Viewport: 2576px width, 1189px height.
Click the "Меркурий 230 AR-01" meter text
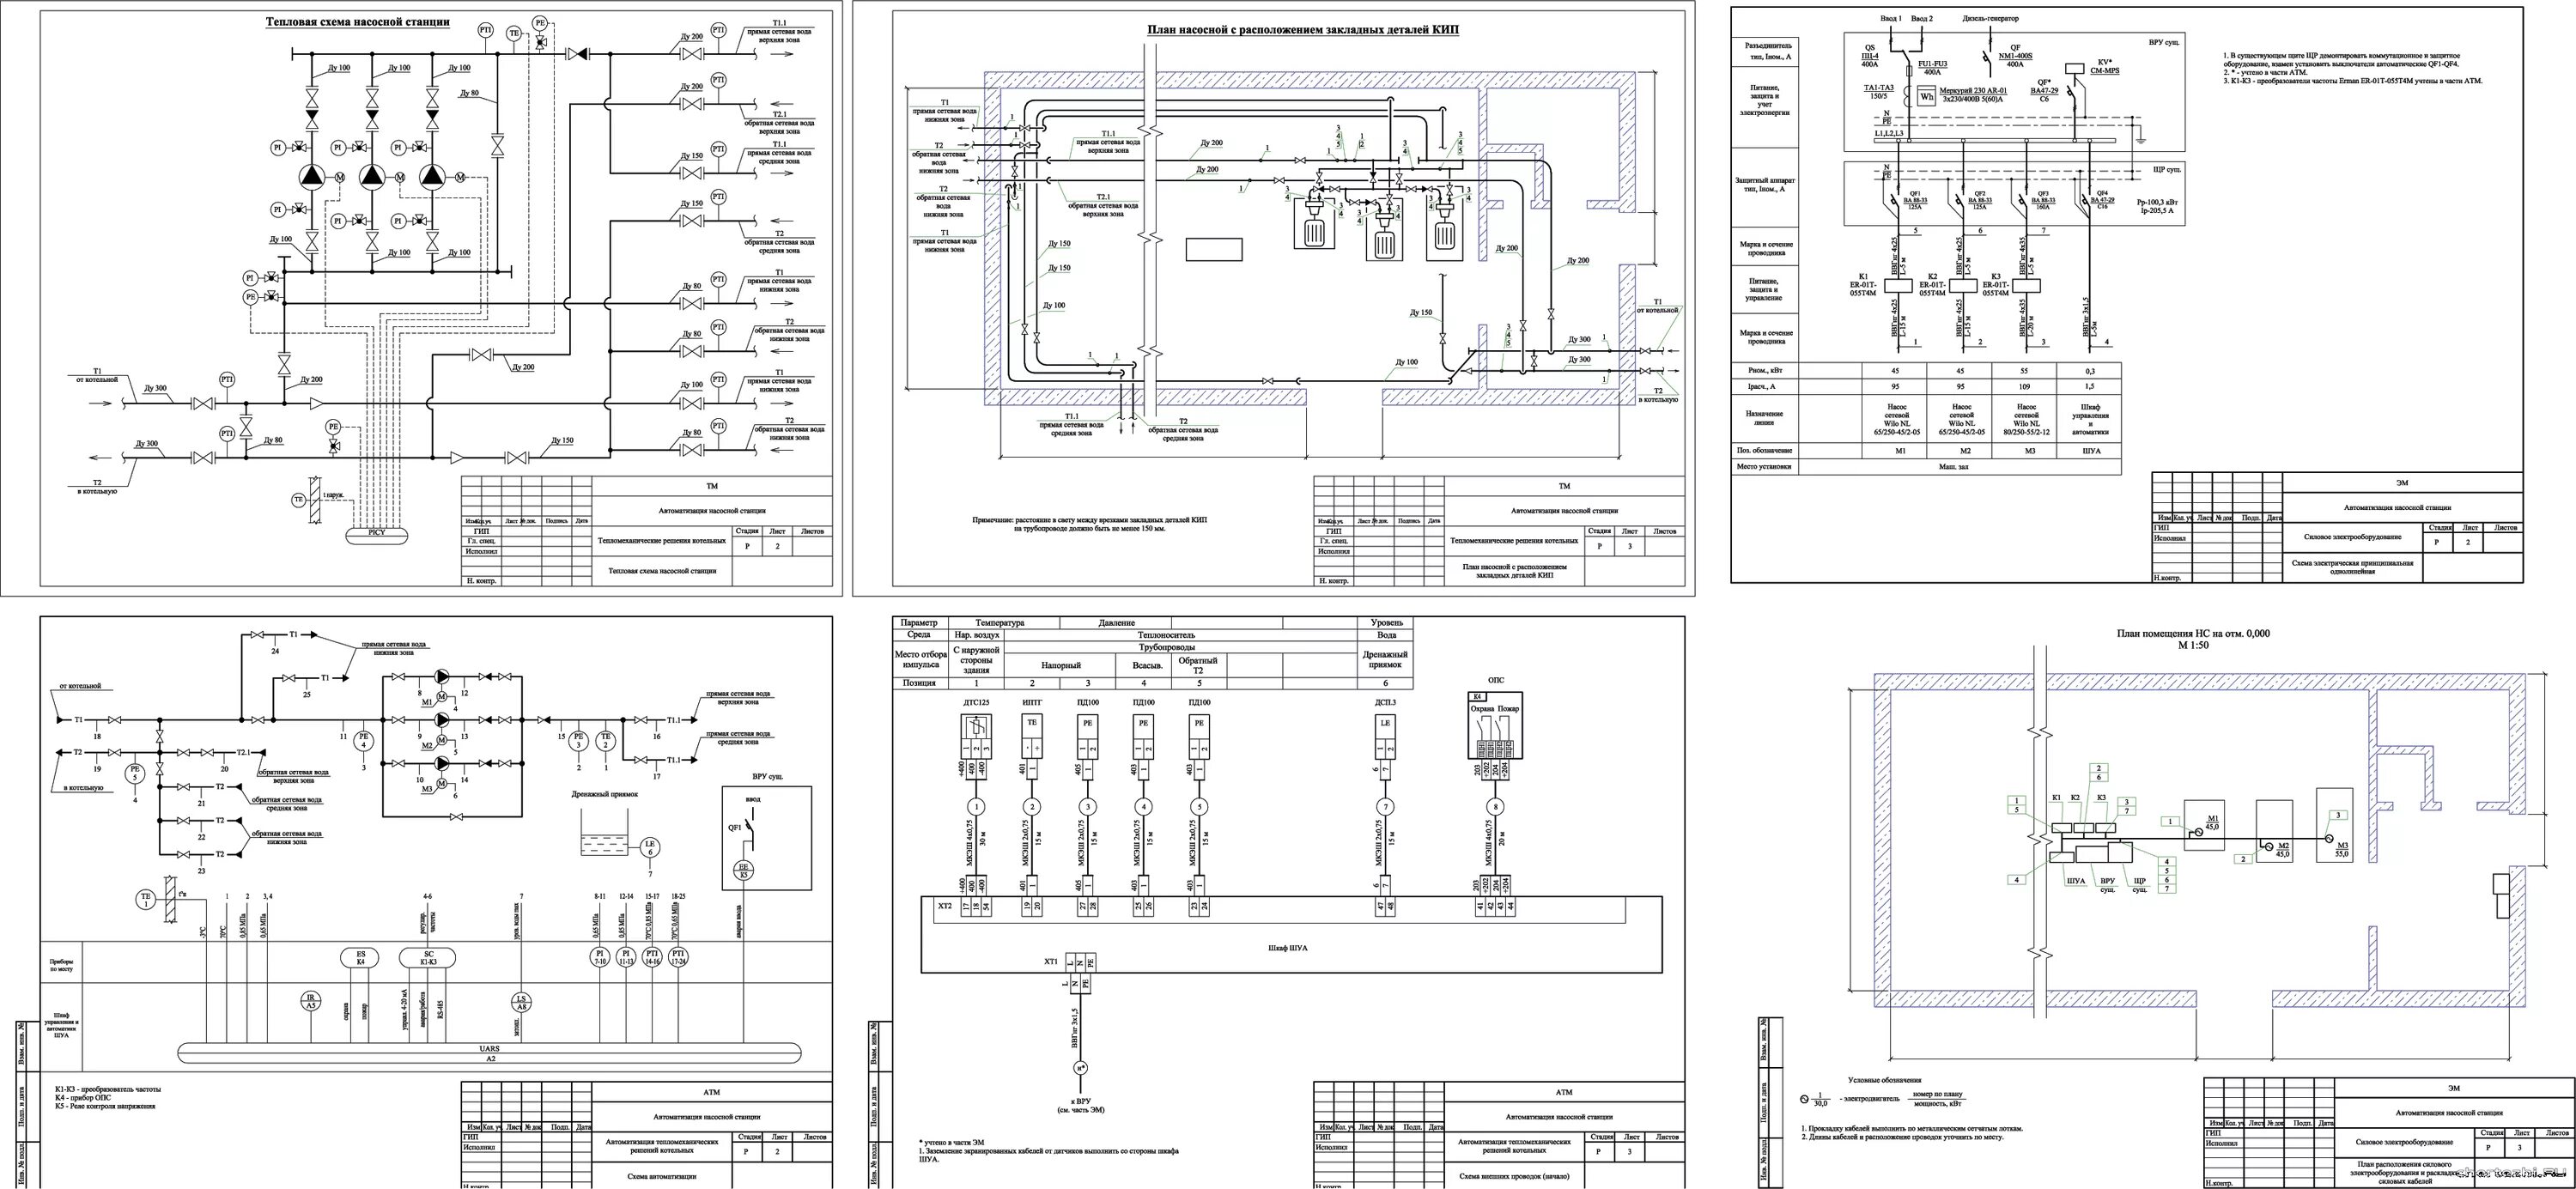pos(1975,90)
